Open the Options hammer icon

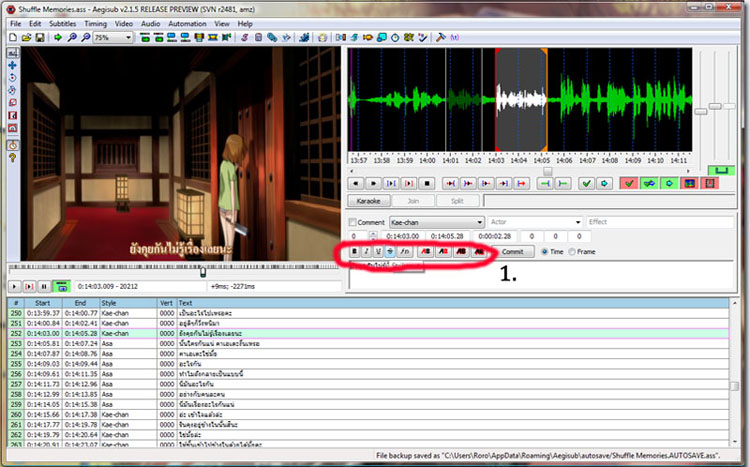[441, 37]
